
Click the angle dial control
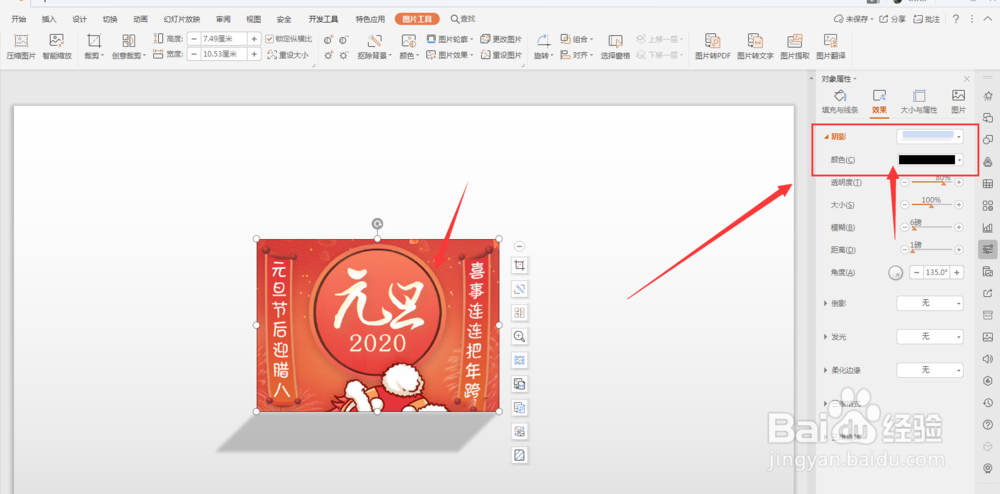pos(895,272)
